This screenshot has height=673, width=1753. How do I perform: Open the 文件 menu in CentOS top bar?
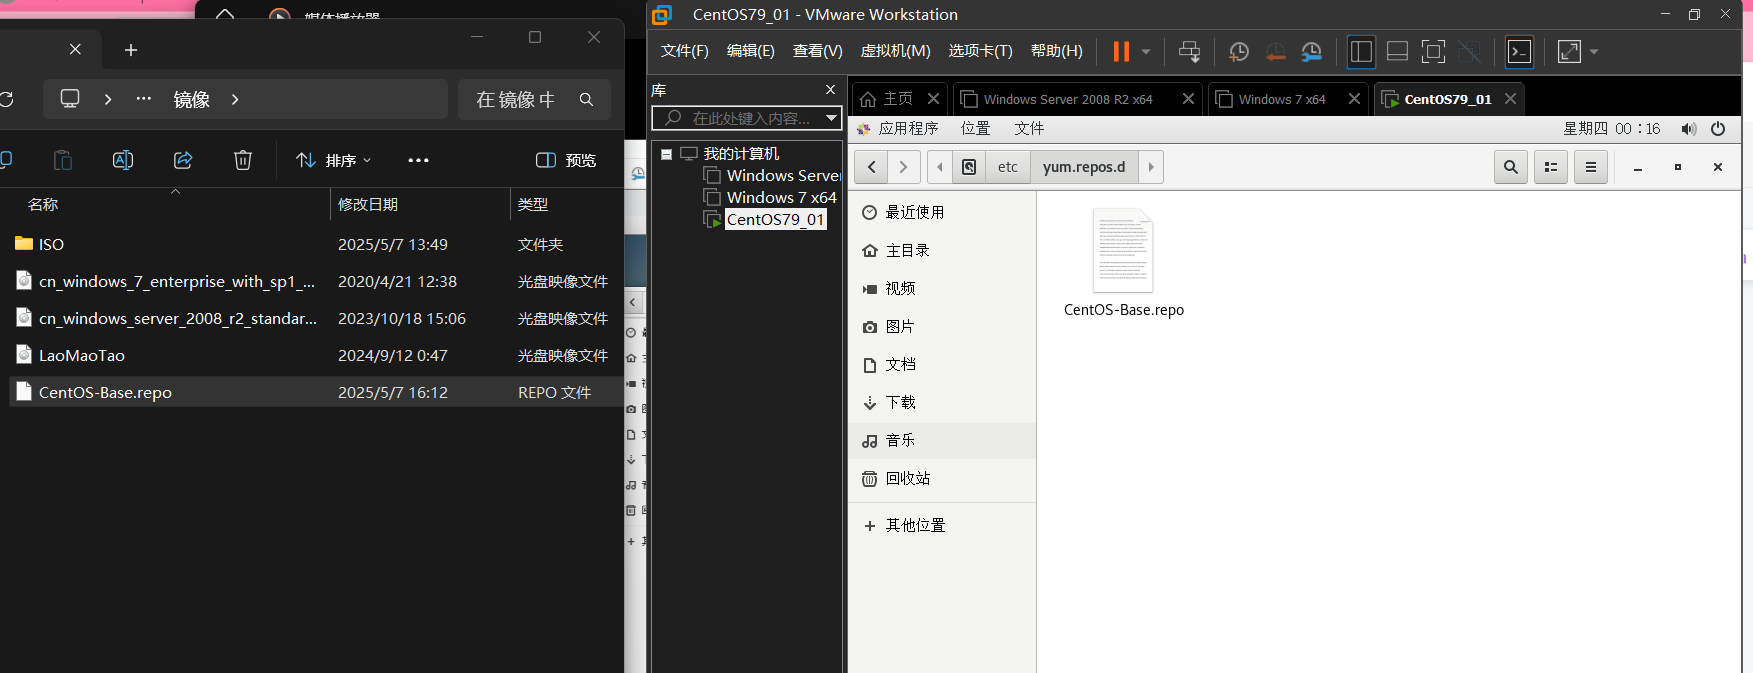pos(1029,128)
